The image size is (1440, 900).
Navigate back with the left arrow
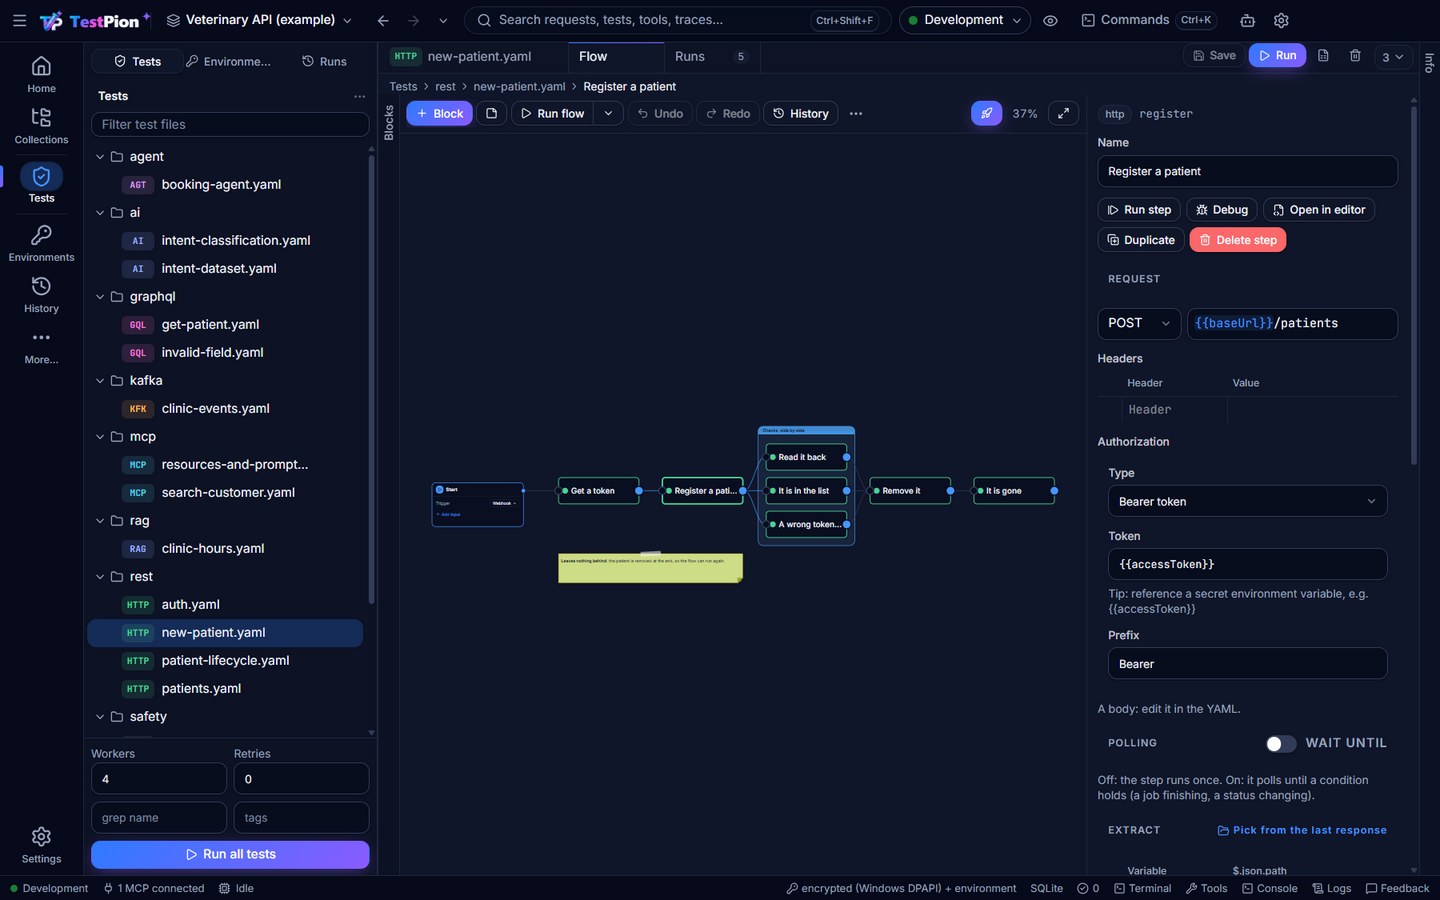tap(383, 20)
